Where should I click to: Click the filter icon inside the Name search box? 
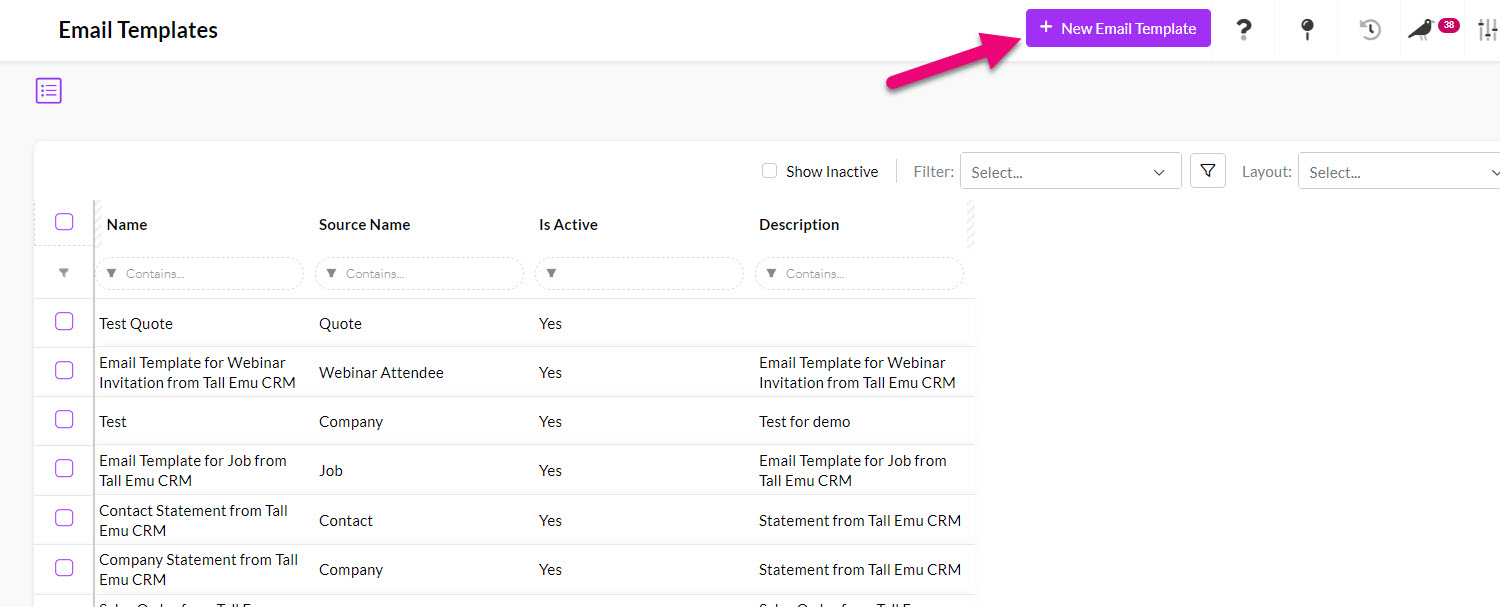click(113, 273)
